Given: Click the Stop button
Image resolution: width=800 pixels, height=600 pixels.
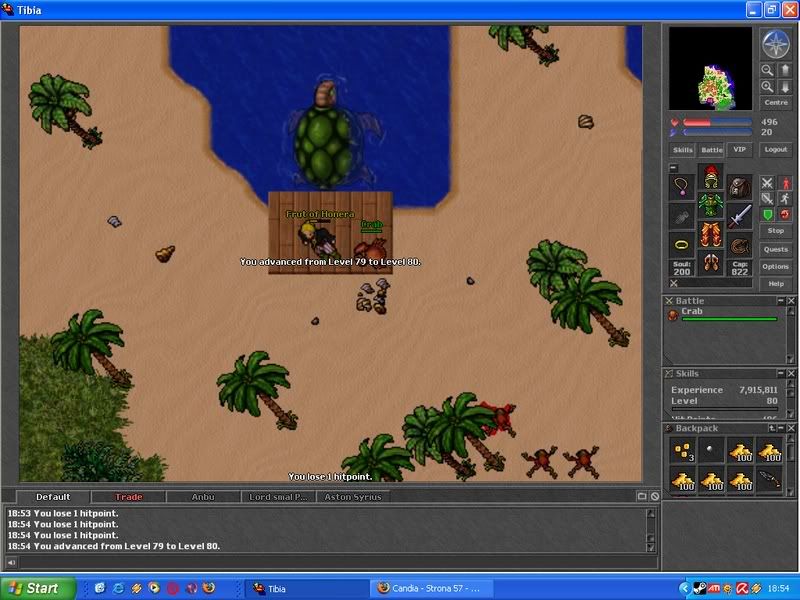Looking at the screenshot, I should 776,231.
